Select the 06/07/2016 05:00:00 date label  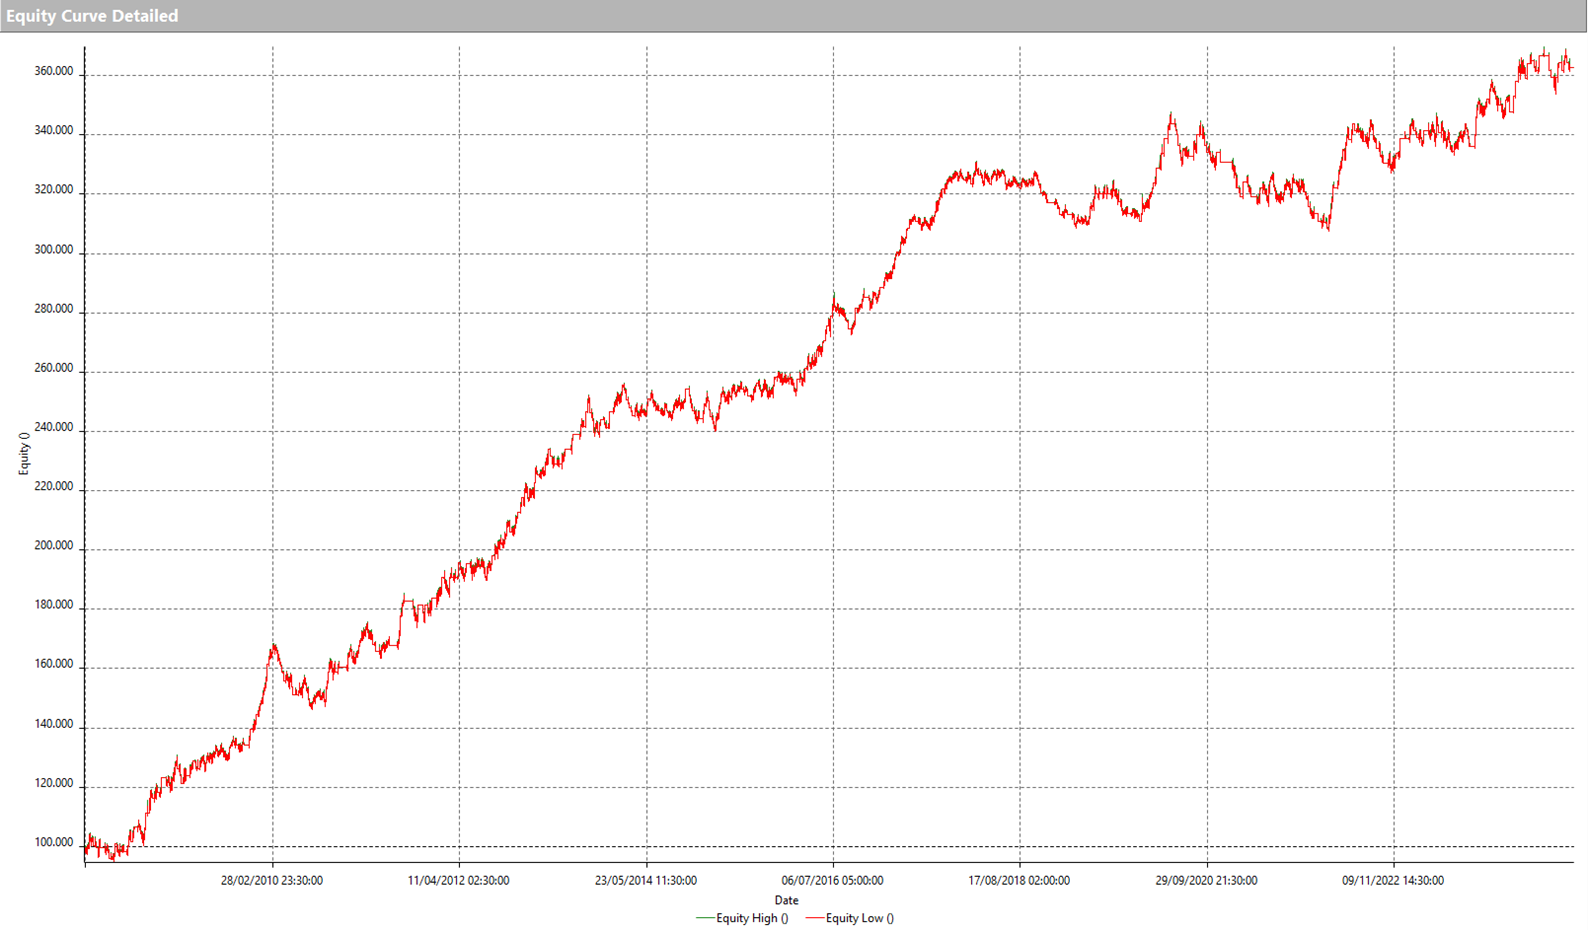(832, 881)
